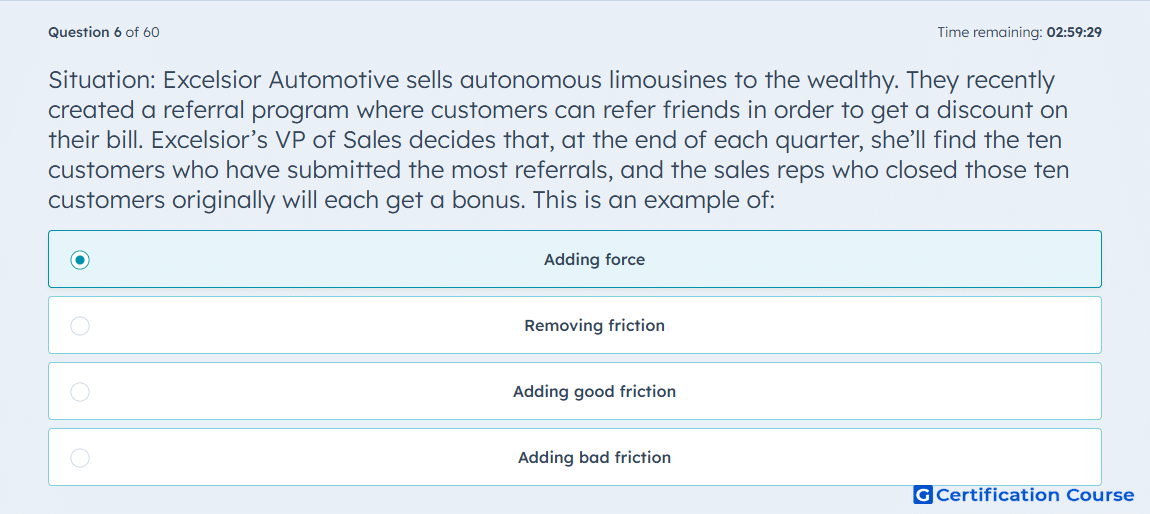The image size is (1150, 514).
Task: Select the Adding force radio button
Action: [x=80, y=260]
